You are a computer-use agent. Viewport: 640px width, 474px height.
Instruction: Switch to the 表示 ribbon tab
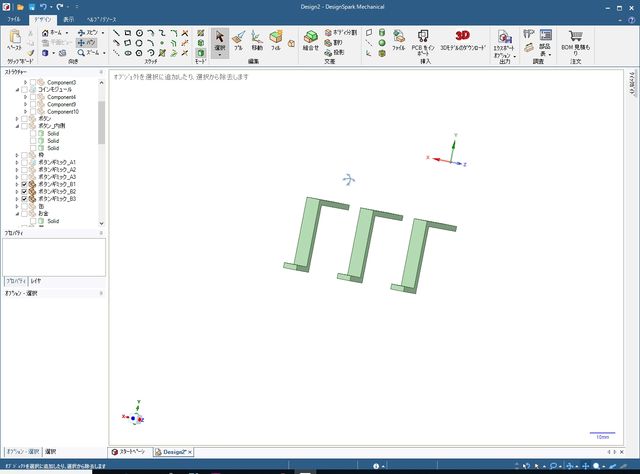coord(69,19)
